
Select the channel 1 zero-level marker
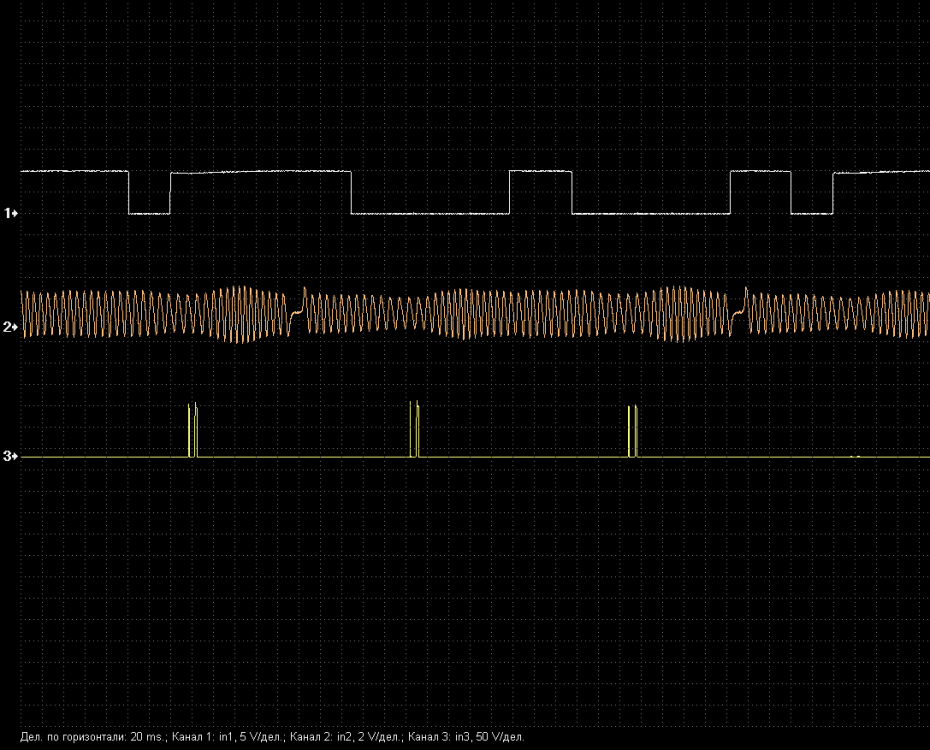pyautogui.click(x=11, y=213)
